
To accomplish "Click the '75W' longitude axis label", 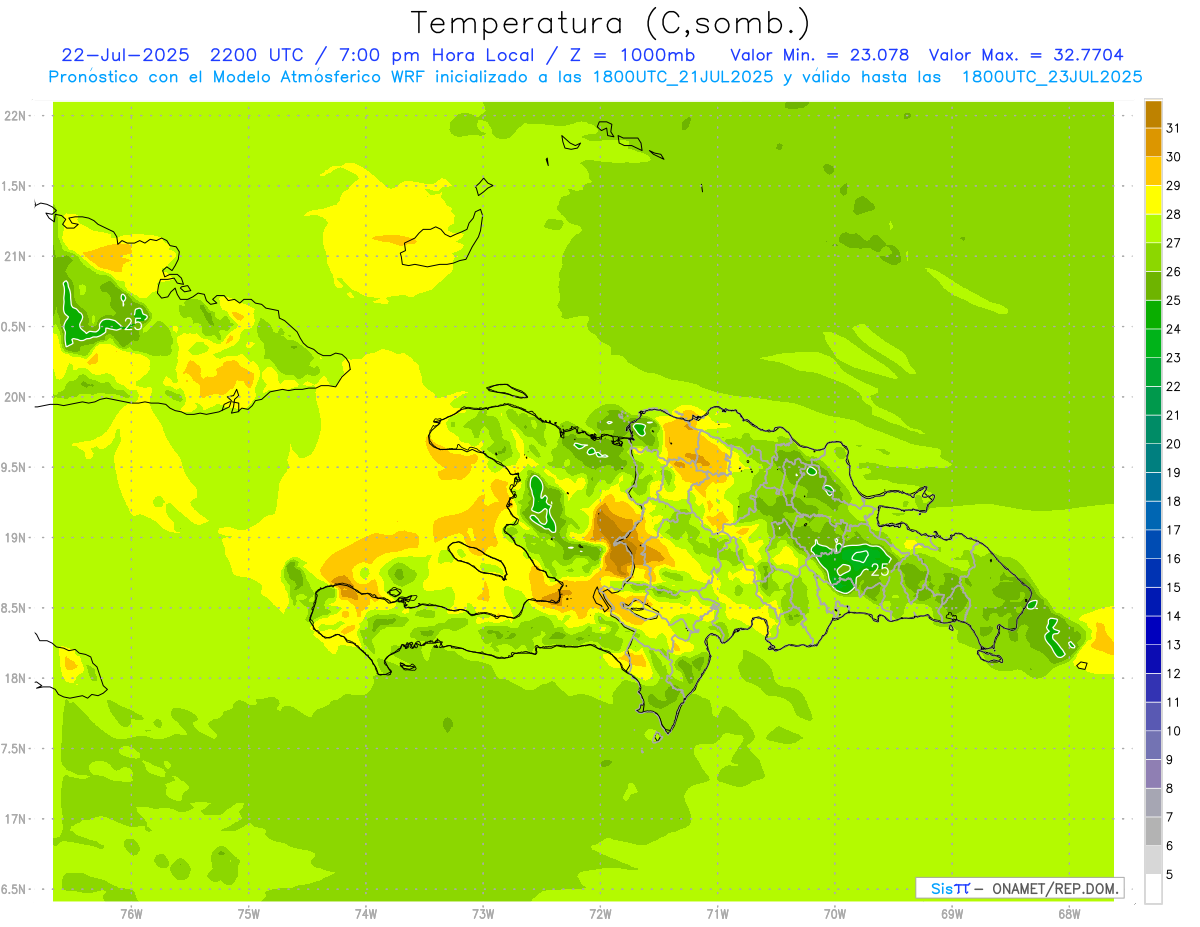I will coord(248,913).
